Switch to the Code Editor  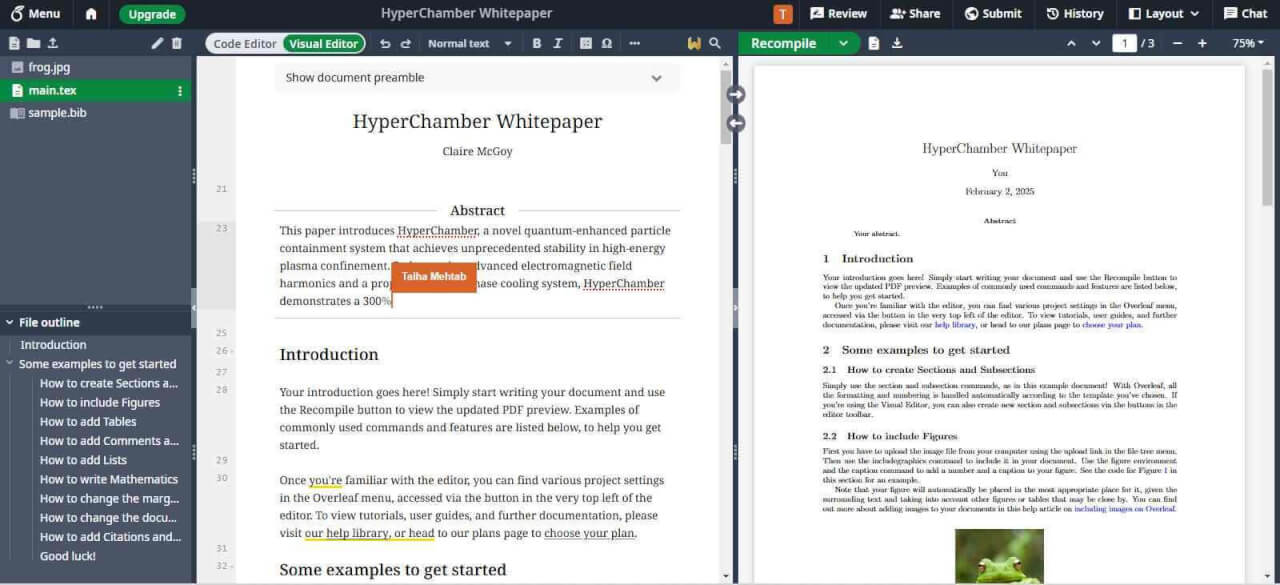pyautogui.click(x=243, y=43)
